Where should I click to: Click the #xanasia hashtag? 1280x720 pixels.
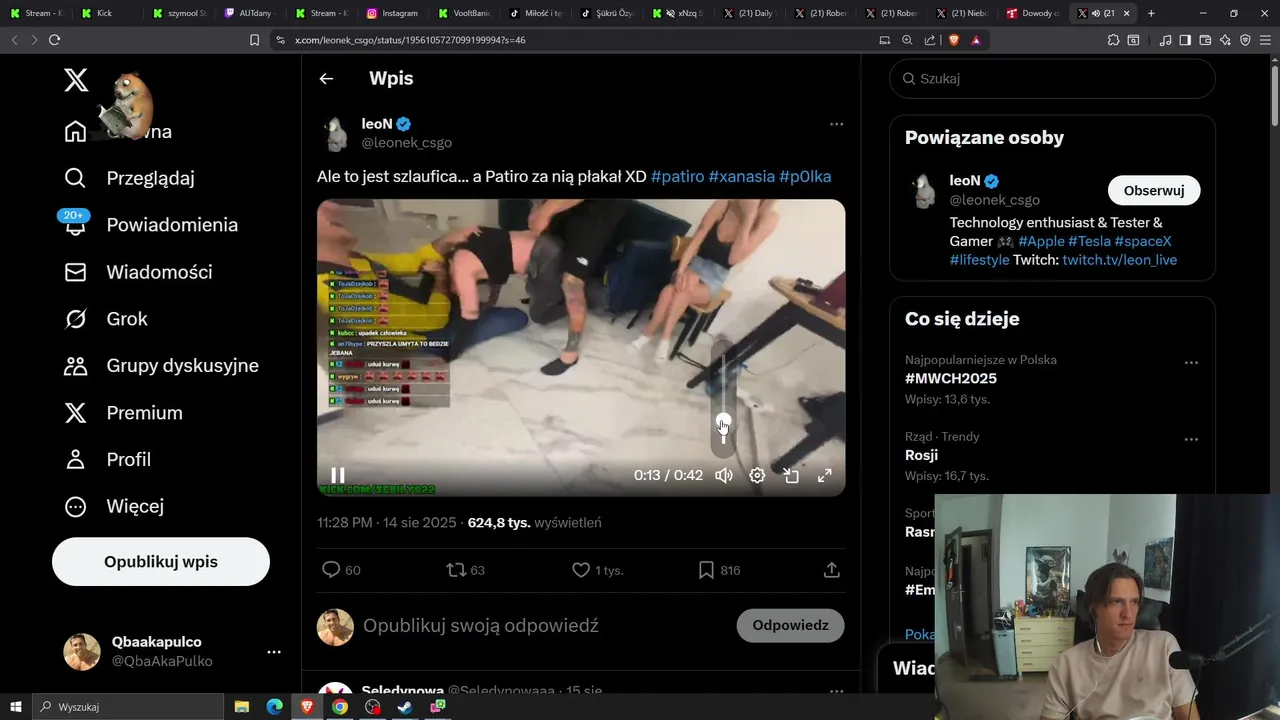741,176
